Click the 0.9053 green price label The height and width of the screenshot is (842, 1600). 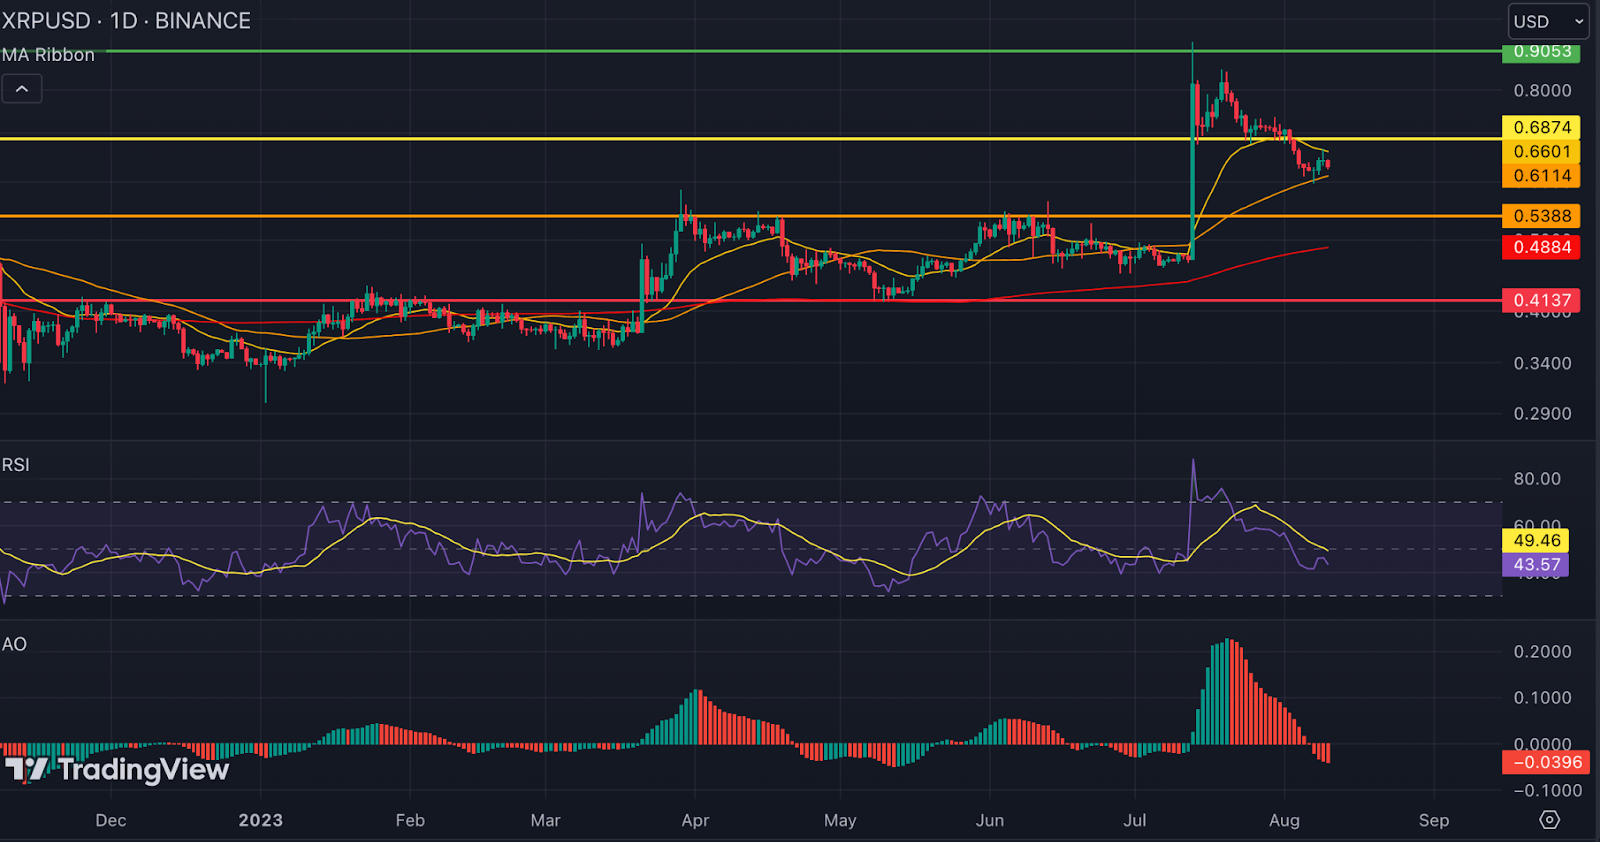click(1541, 52)
